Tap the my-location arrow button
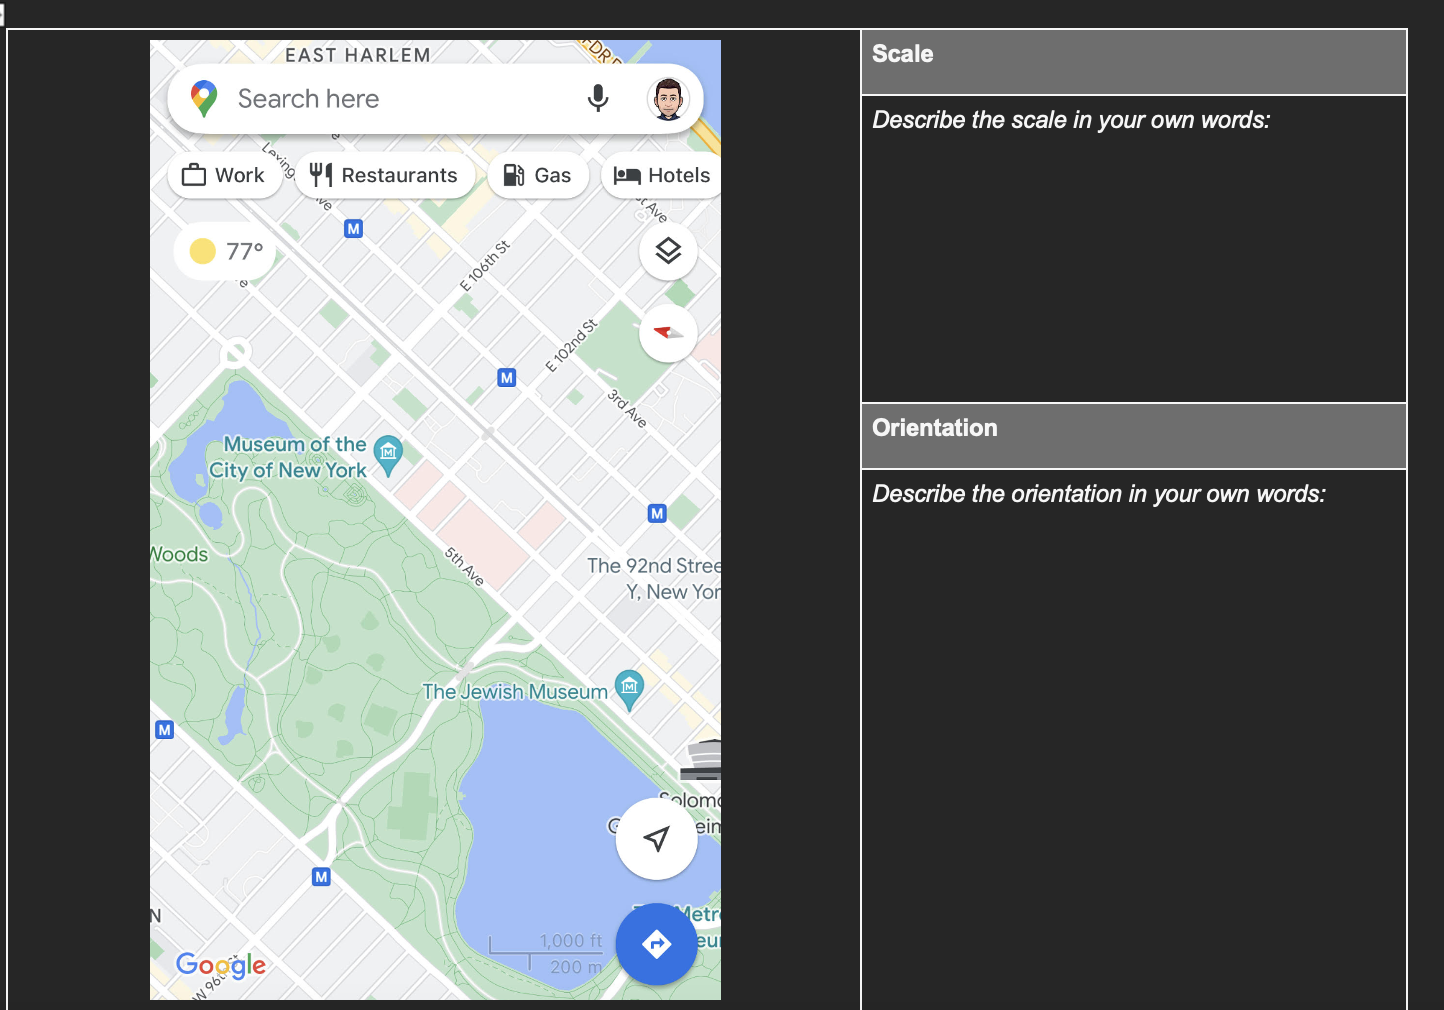The image size is (1444, 1010). click(x=656, y=839)
